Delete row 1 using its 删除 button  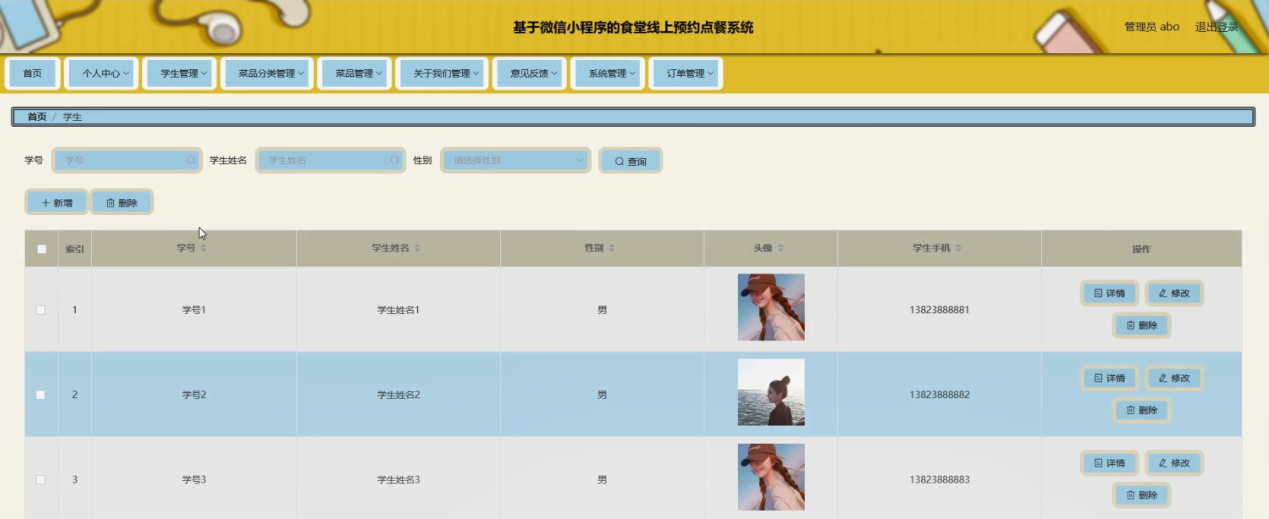point(1141,325)
